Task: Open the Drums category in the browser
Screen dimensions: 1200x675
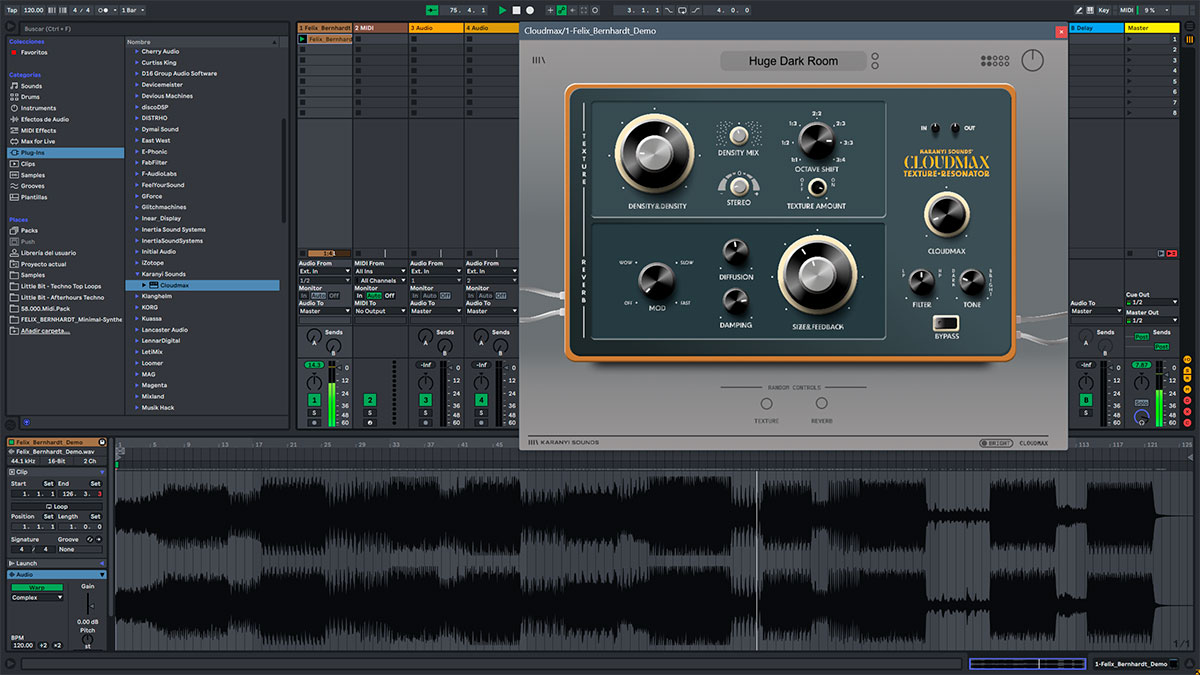Action: click(30, 97)
